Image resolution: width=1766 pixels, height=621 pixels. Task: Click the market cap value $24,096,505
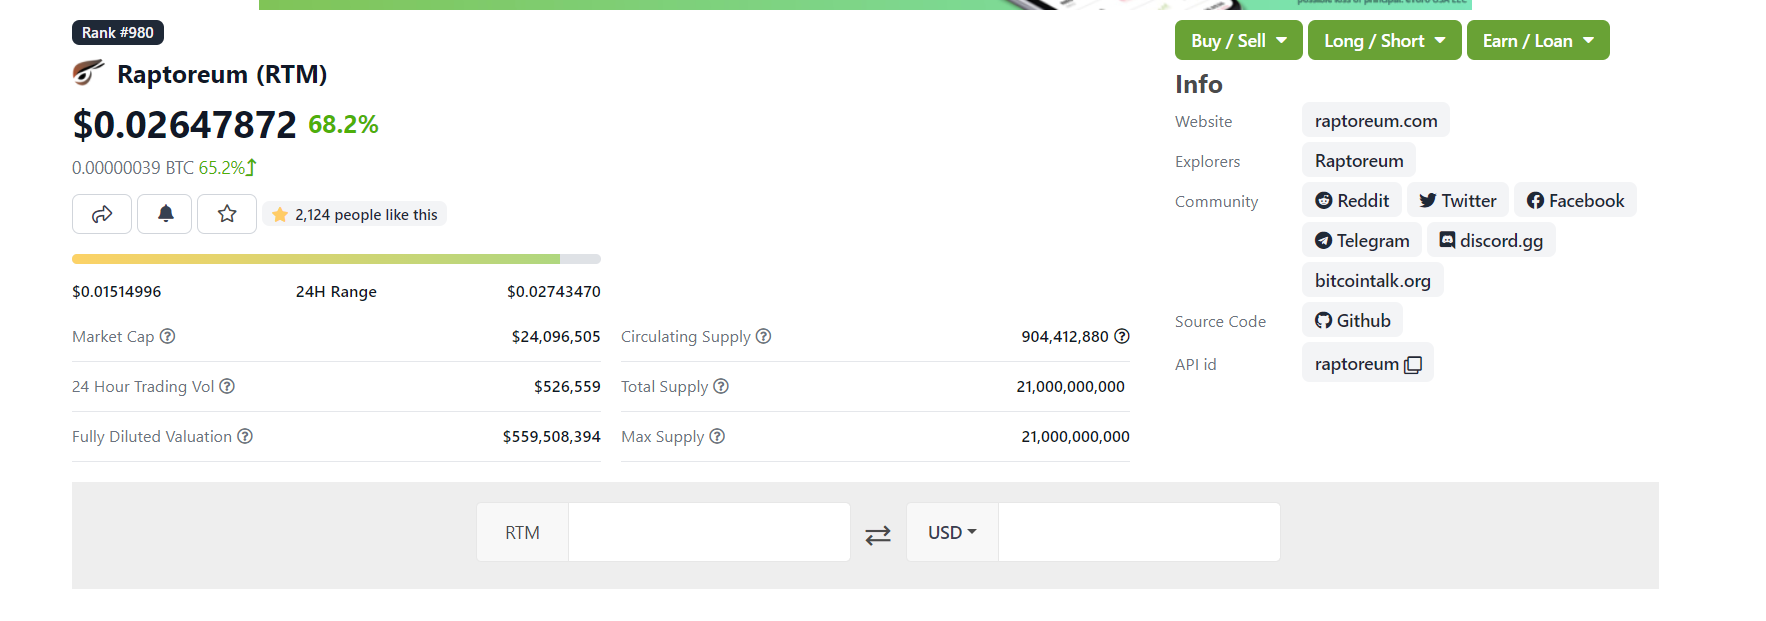pyautogui.click(x=556, y=336)
